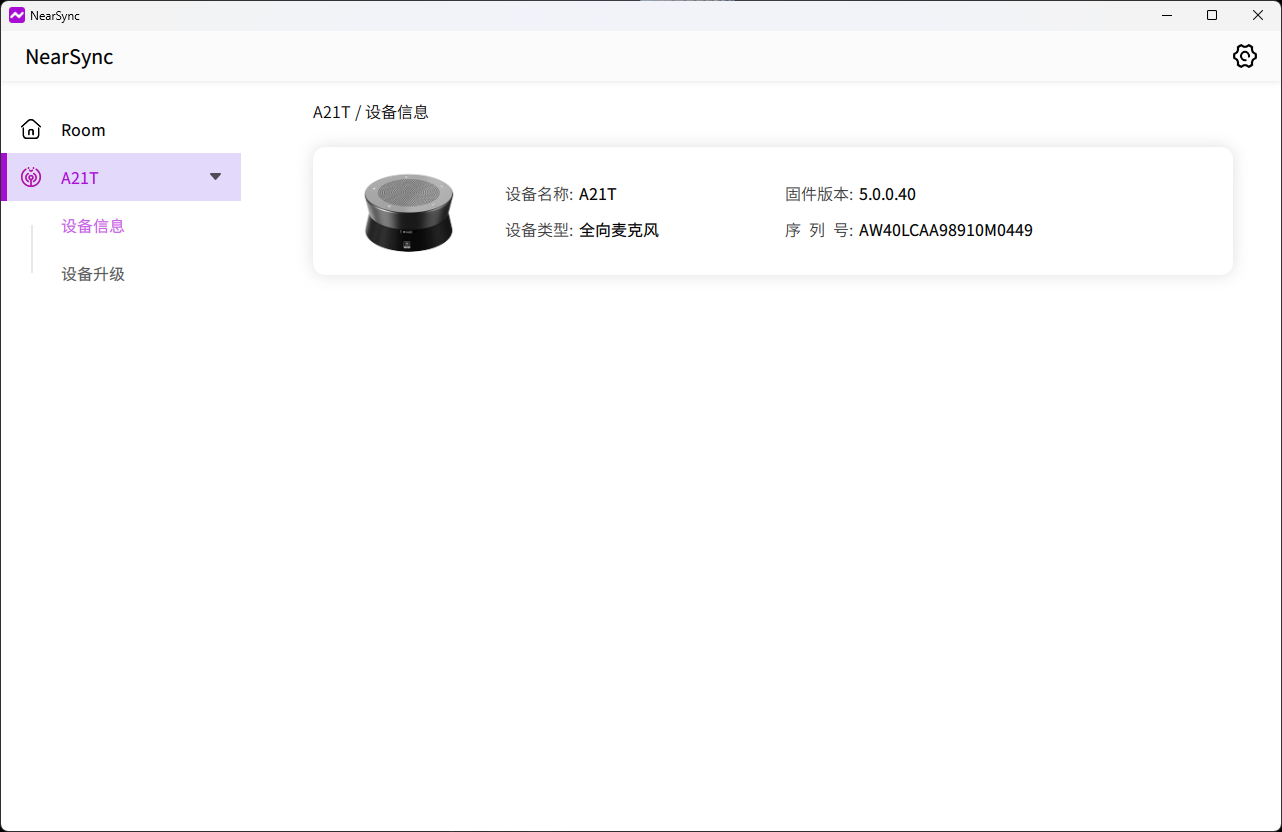Open the 设备升级 page

click(x=93, y=274)
